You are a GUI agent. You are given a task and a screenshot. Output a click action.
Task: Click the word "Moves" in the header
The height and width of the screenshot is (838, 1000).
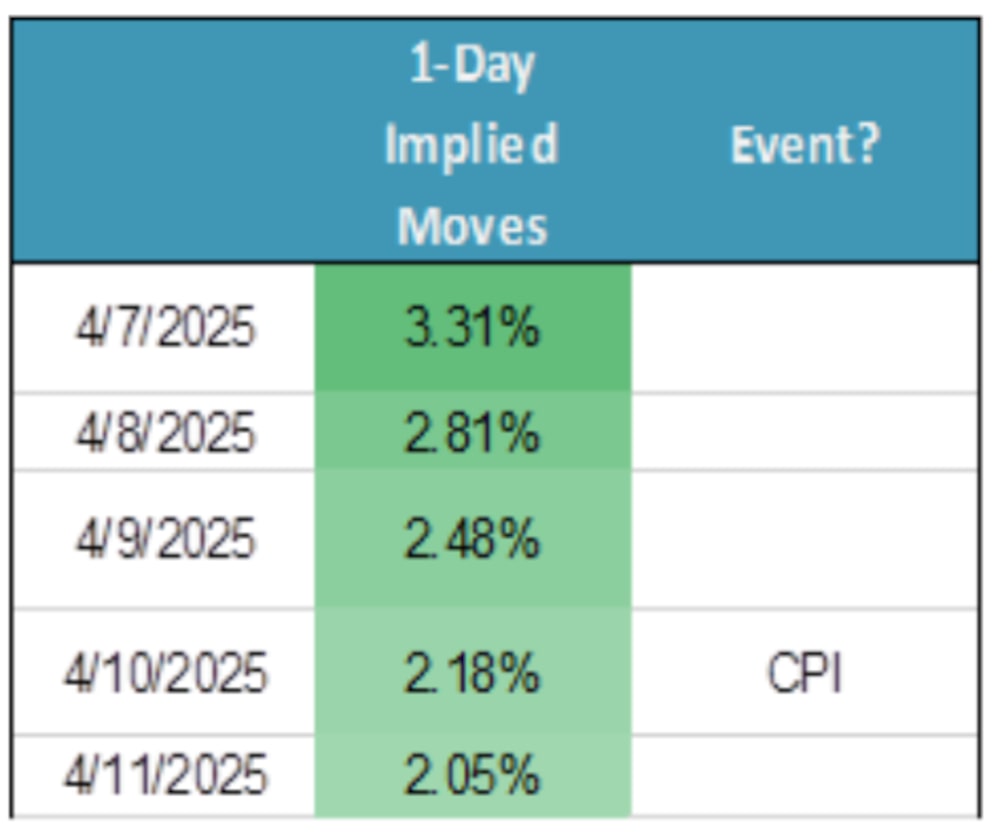472,225
